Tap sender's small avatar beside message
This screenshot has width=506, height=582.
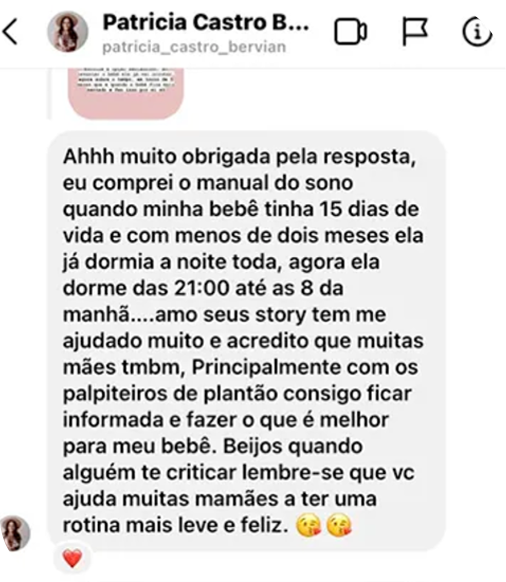(15, 533)
